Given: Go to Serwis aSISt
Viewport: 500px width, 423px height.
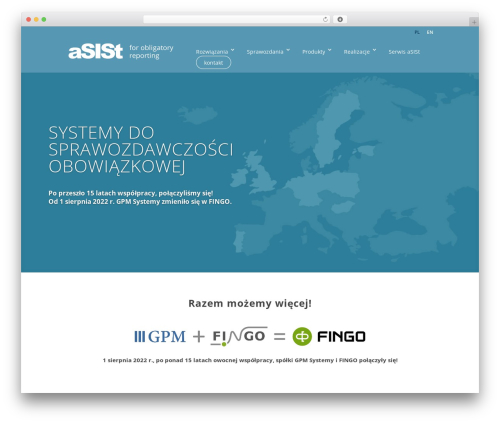Looking at the screenshot, I should (x=404, y=52).
